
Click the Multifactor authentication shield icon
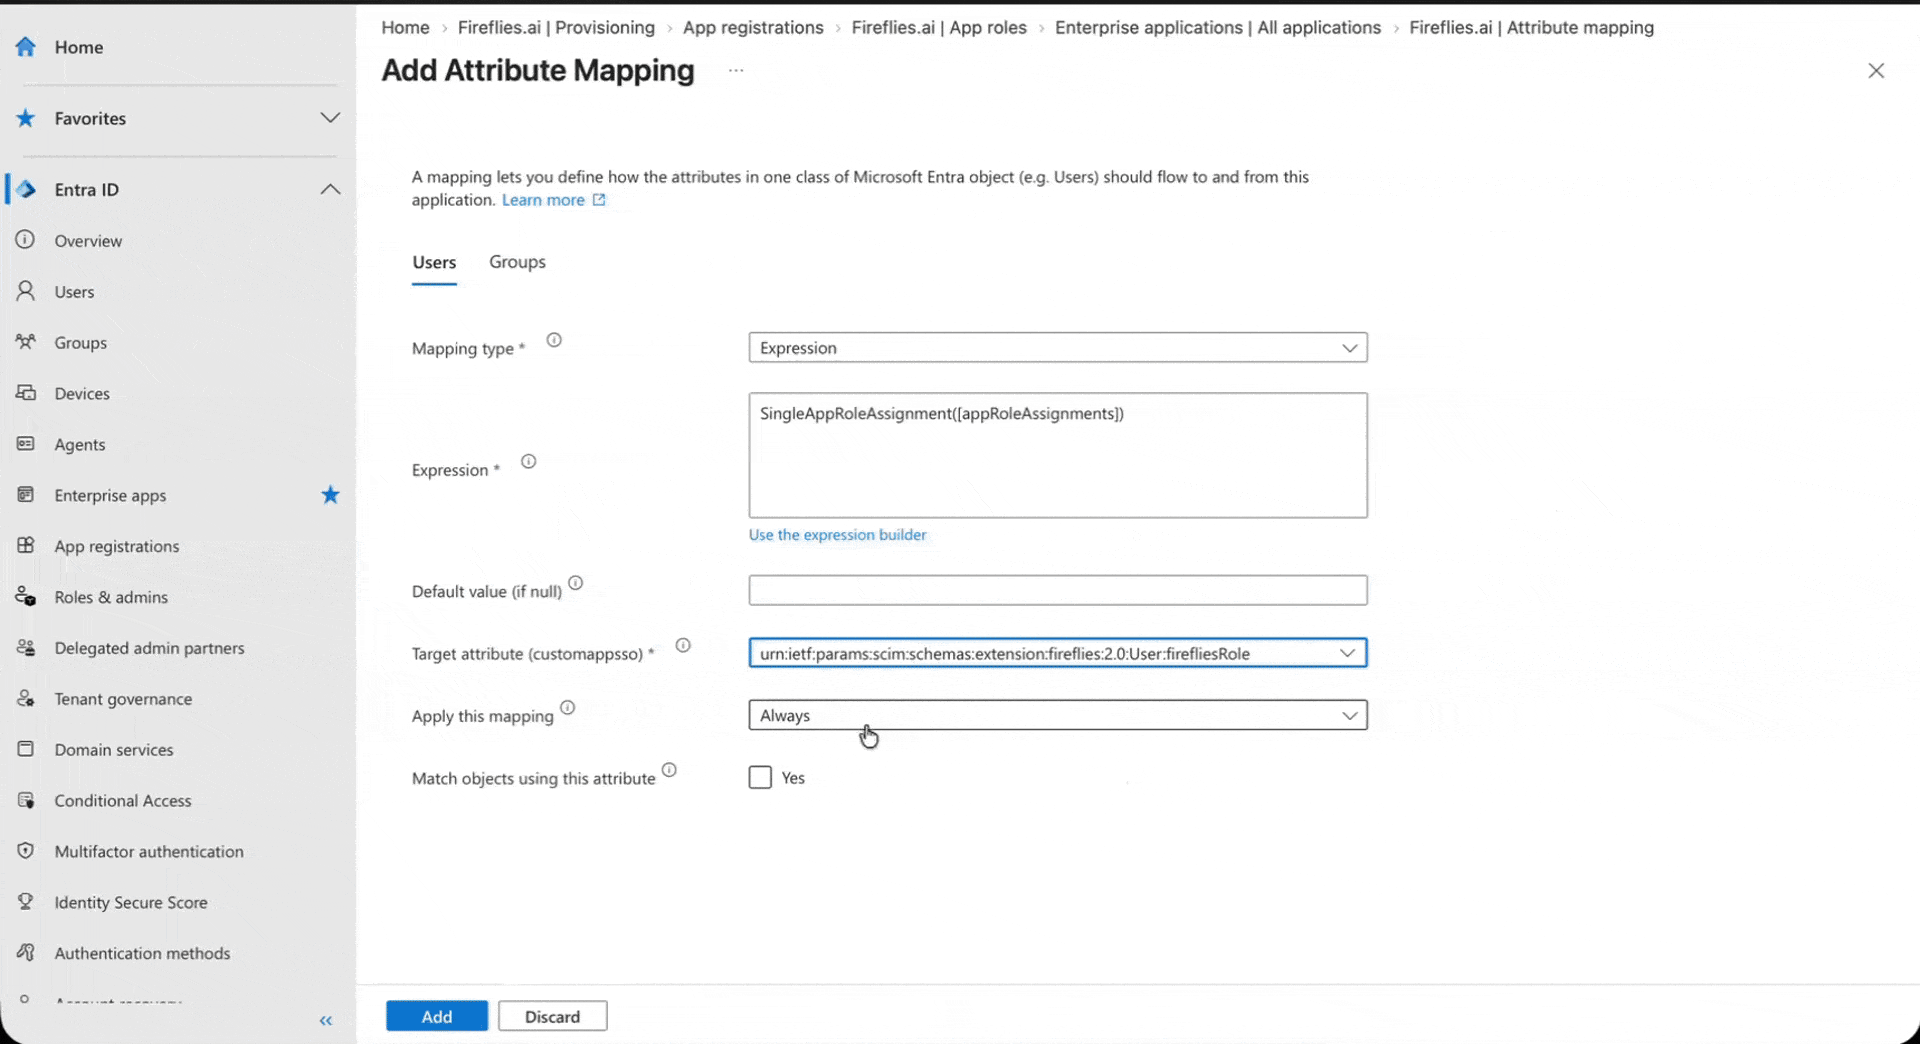click(x=25, y=851)
